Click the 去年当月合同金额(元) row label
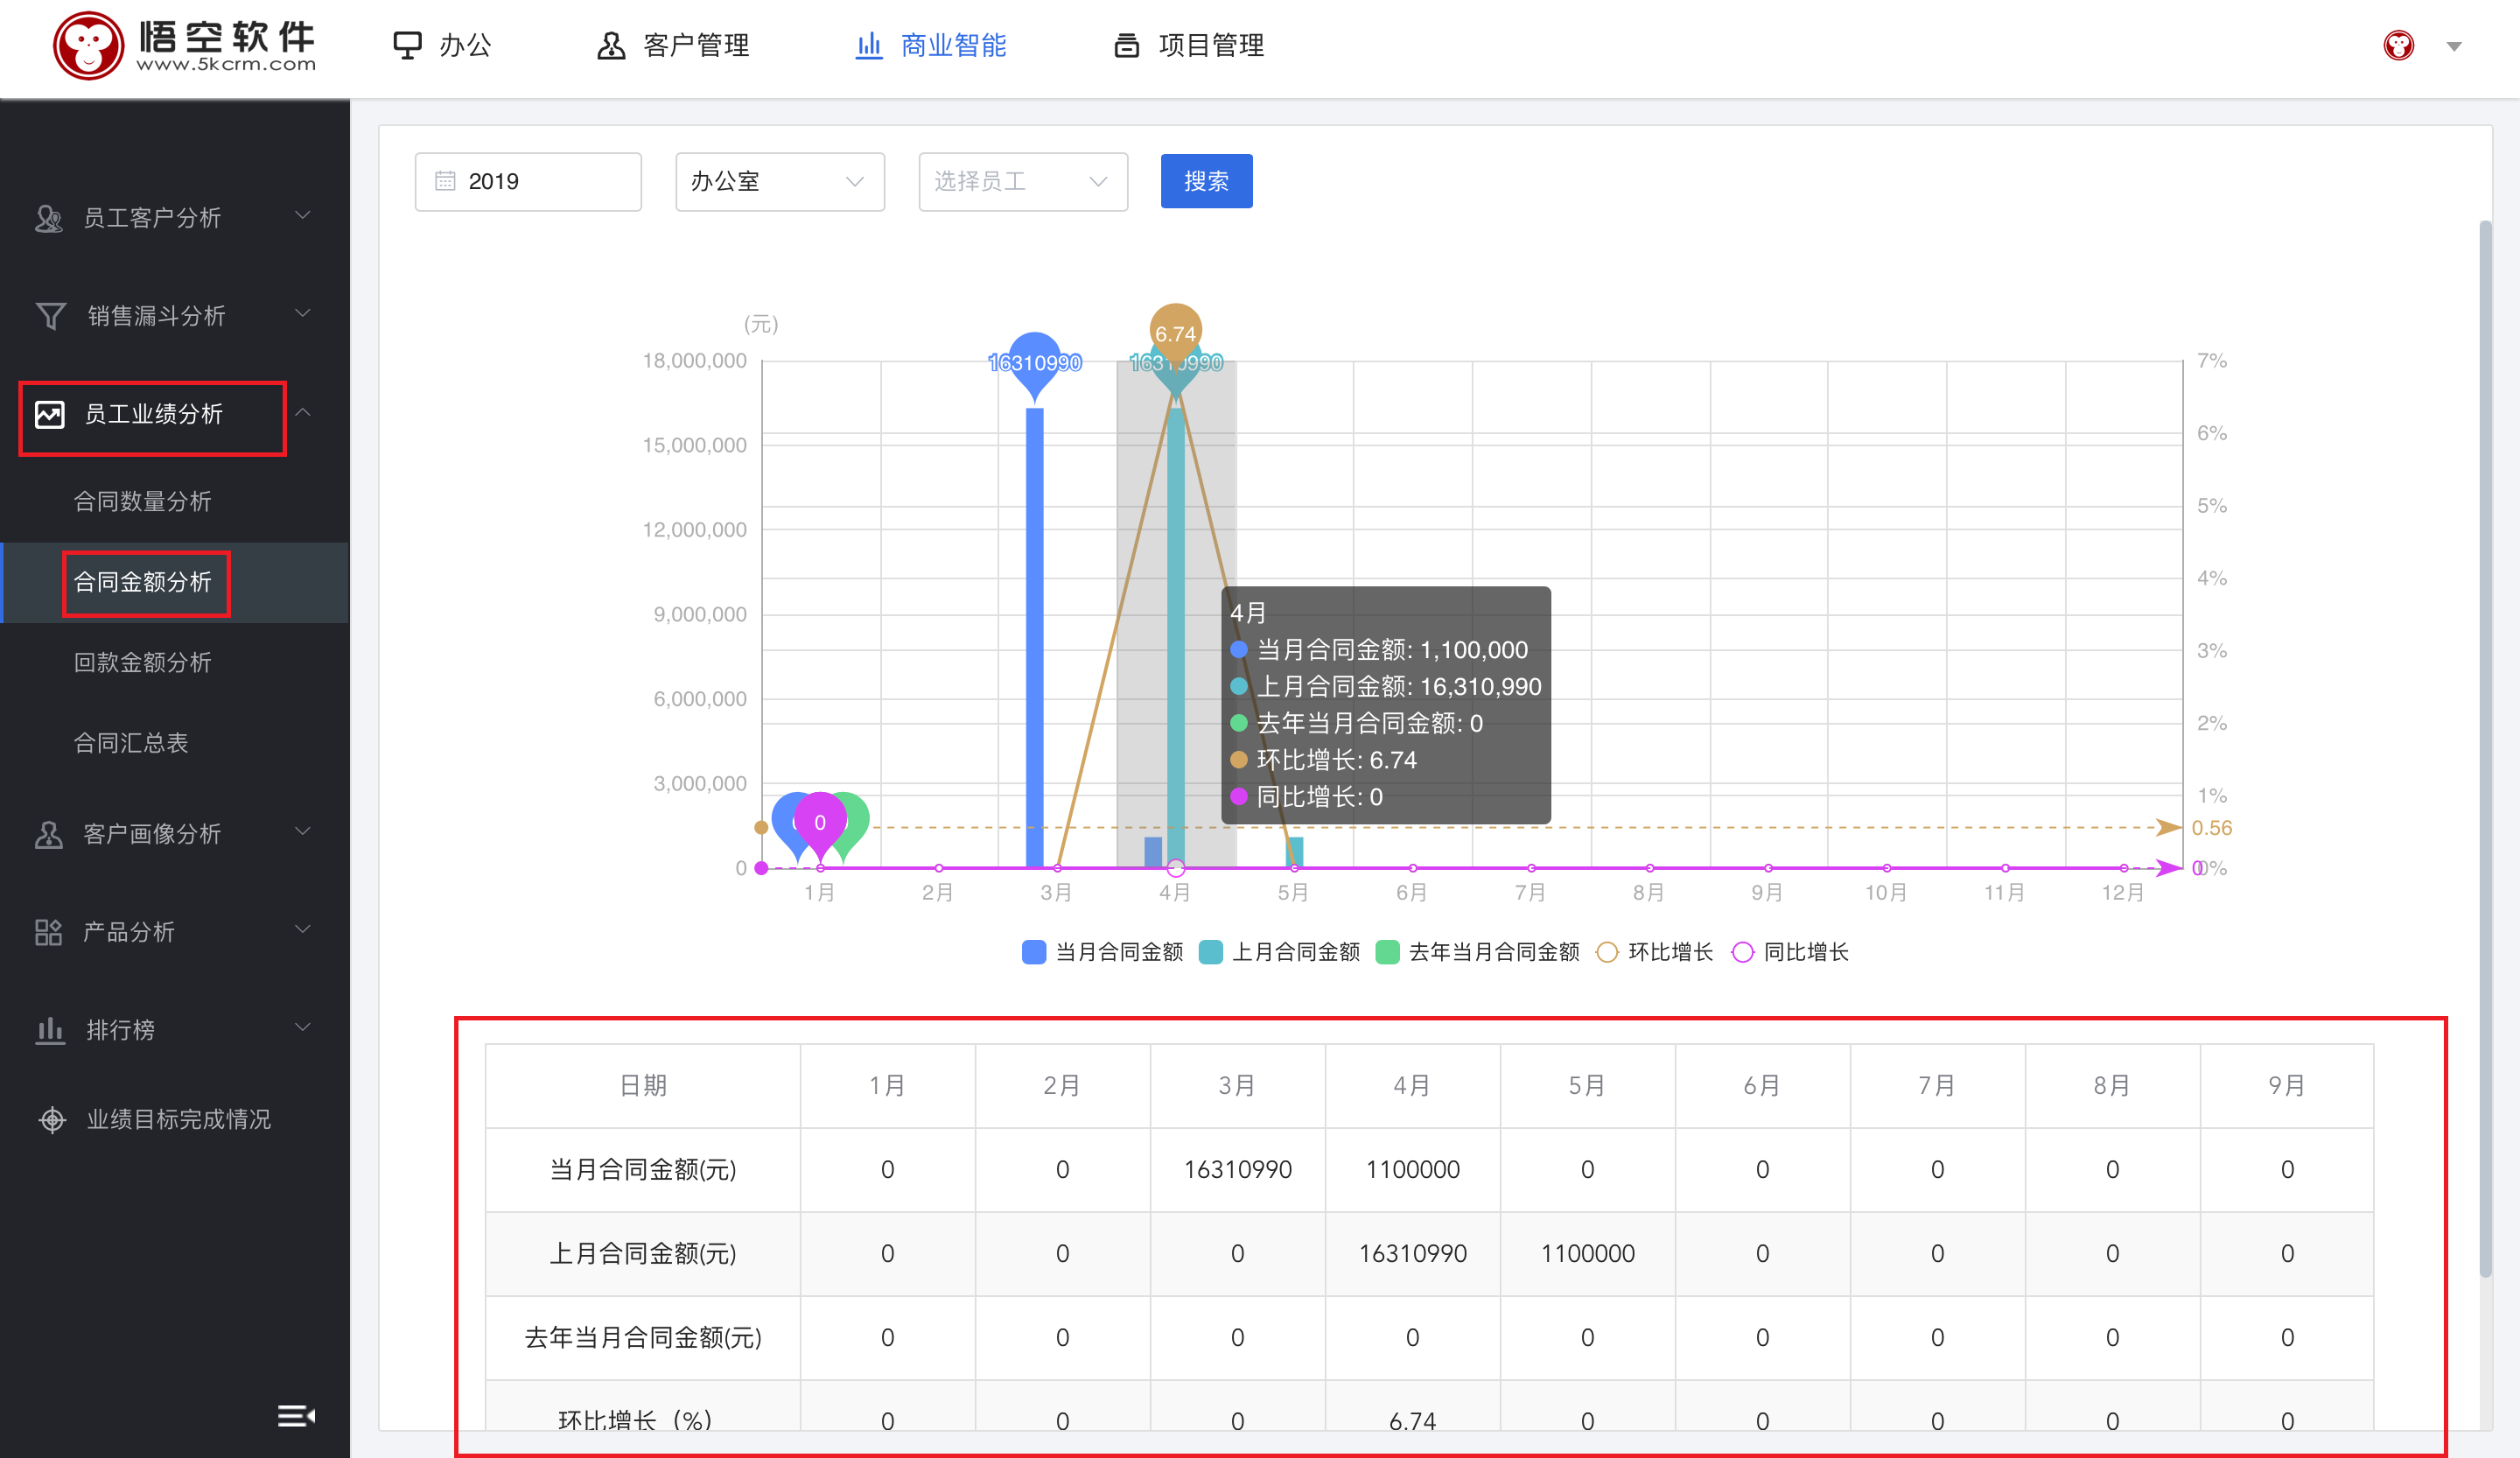 (643, 1337)
